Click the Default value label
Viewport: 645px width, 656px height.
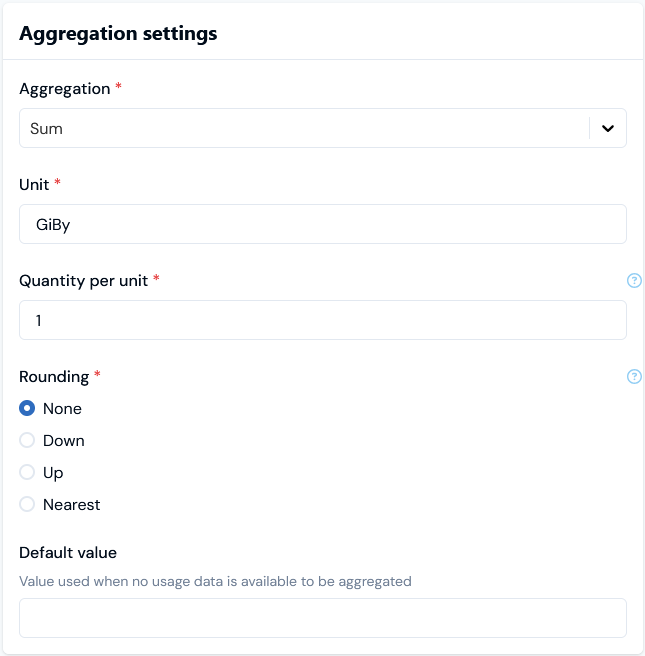pos(68,553)
